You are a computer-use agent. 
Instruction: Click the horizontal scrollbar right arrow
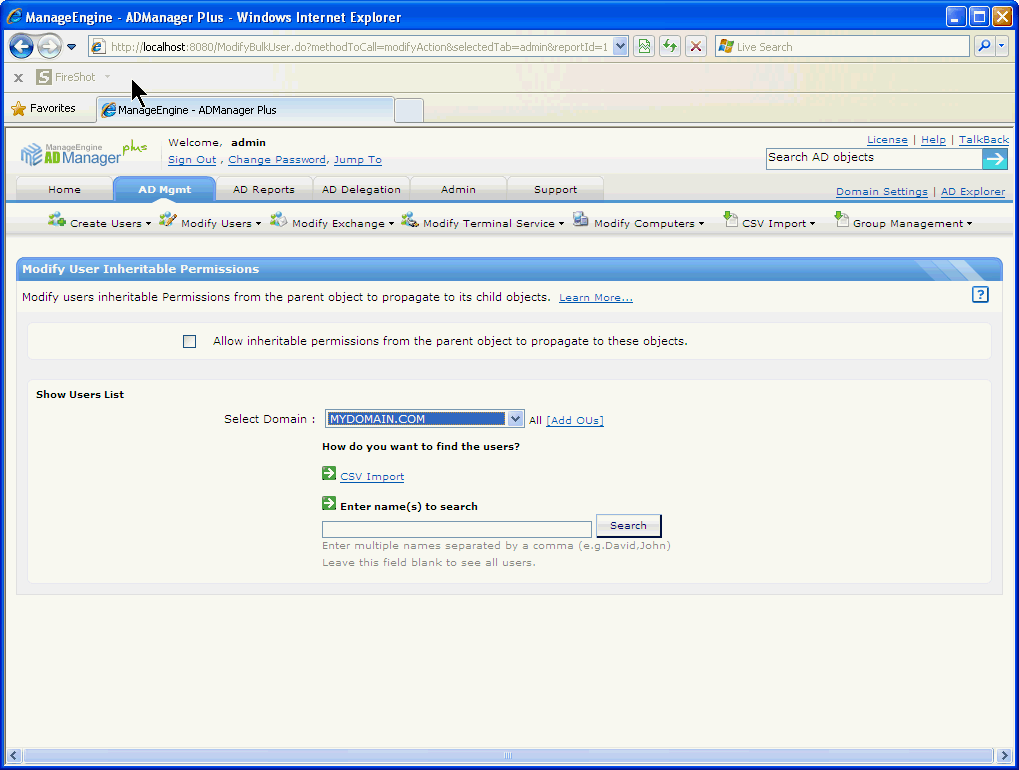pos(1004,756)
